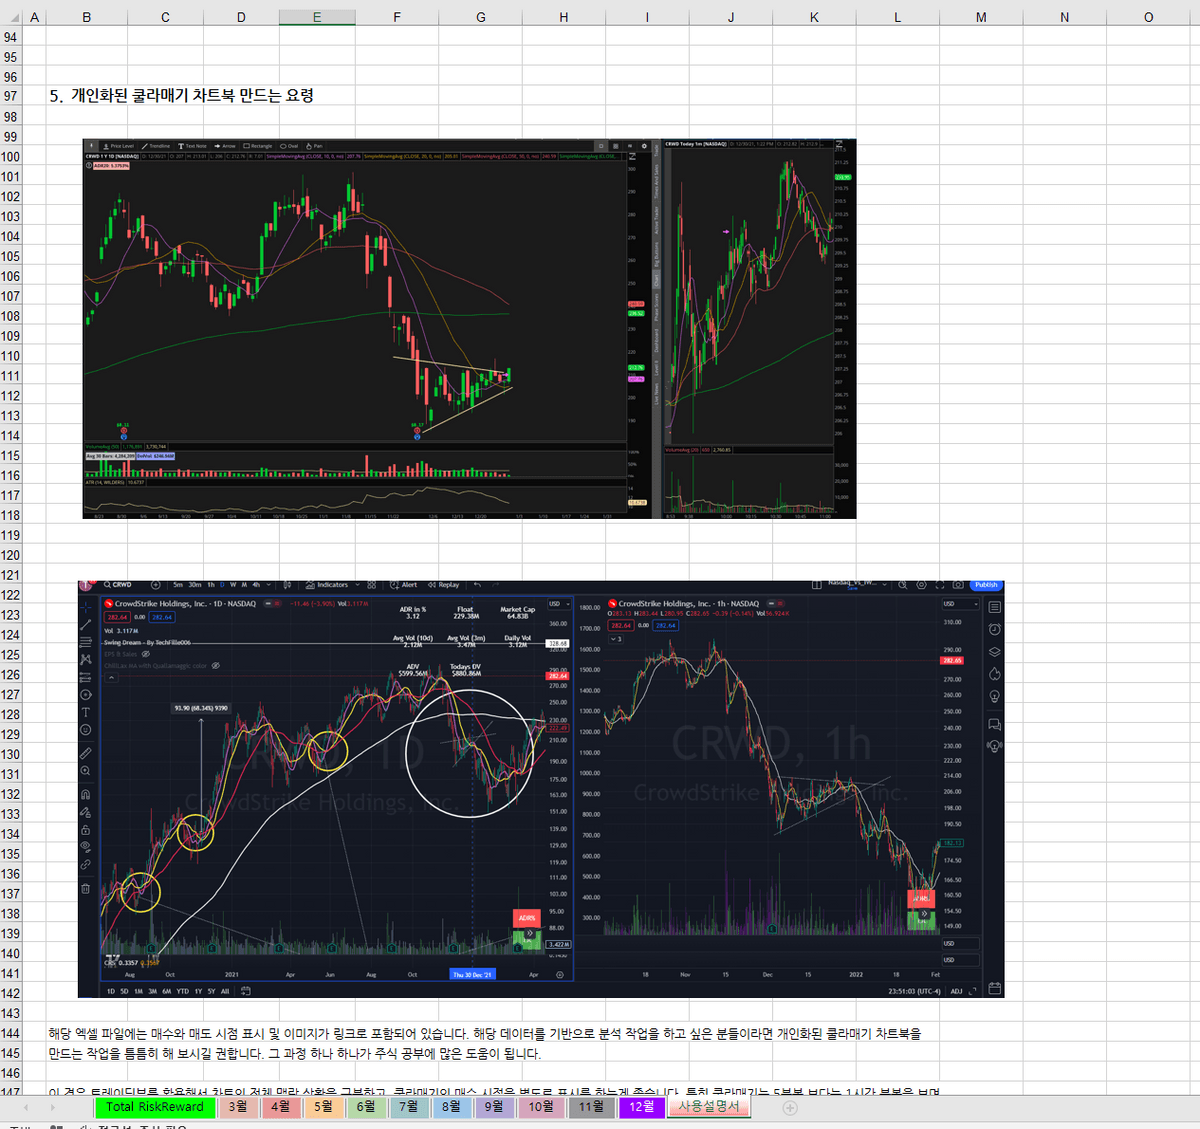The image size is (1200, 1129).
Task: Click the zoom-in magnifier tool icon
Action: (x=86, y=771)
